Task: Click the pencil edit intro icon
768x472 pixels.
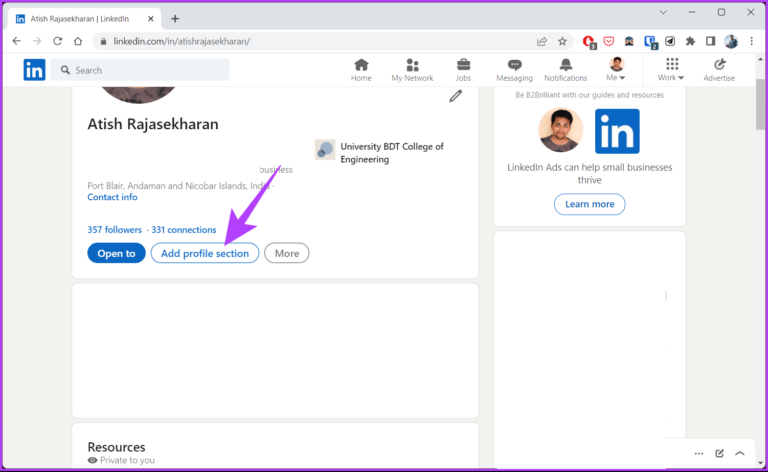Action: coord(456,96)
